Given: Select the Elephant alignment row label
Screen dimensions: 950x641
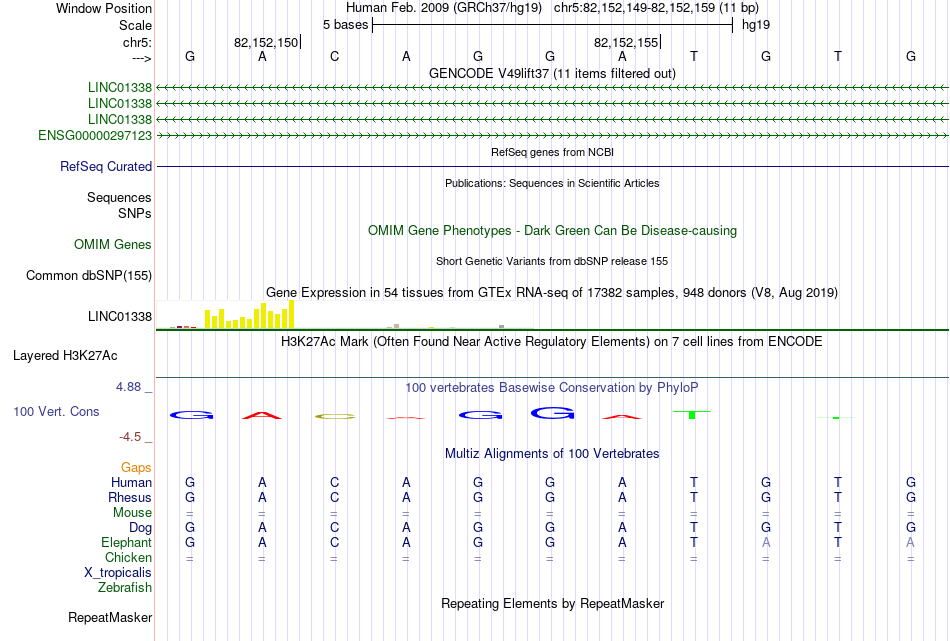Looking at the screenshot, I should coord(126,542).
